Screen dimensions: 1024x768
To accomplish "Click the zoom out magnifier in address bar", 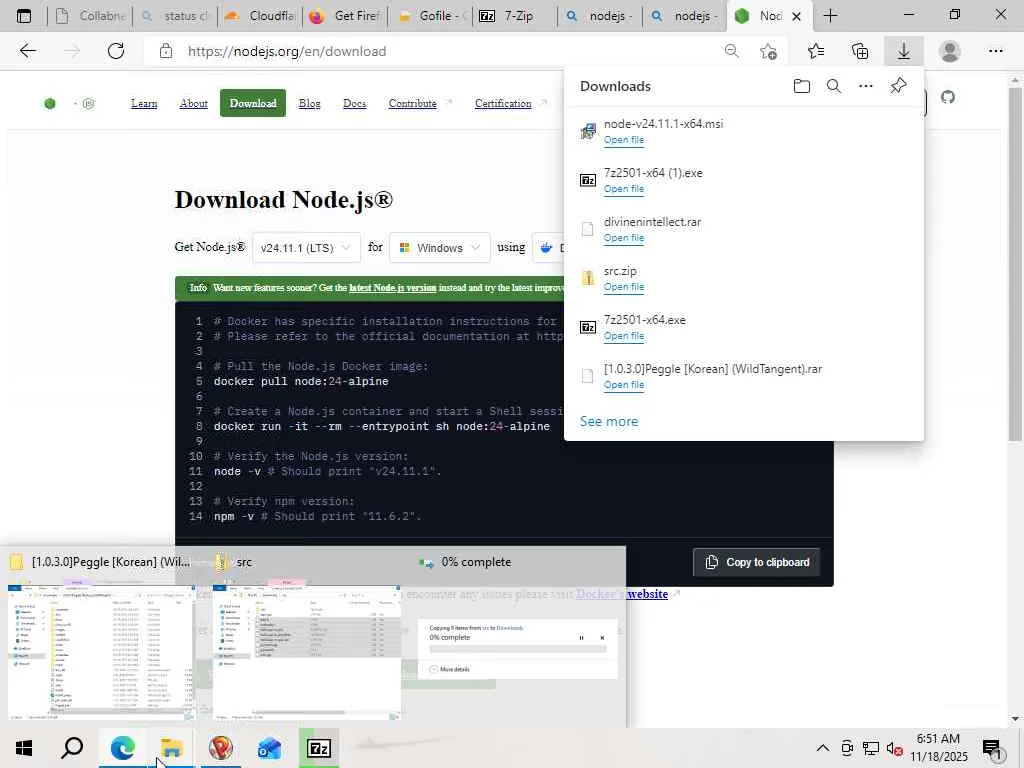I will [x=731, y=51].
